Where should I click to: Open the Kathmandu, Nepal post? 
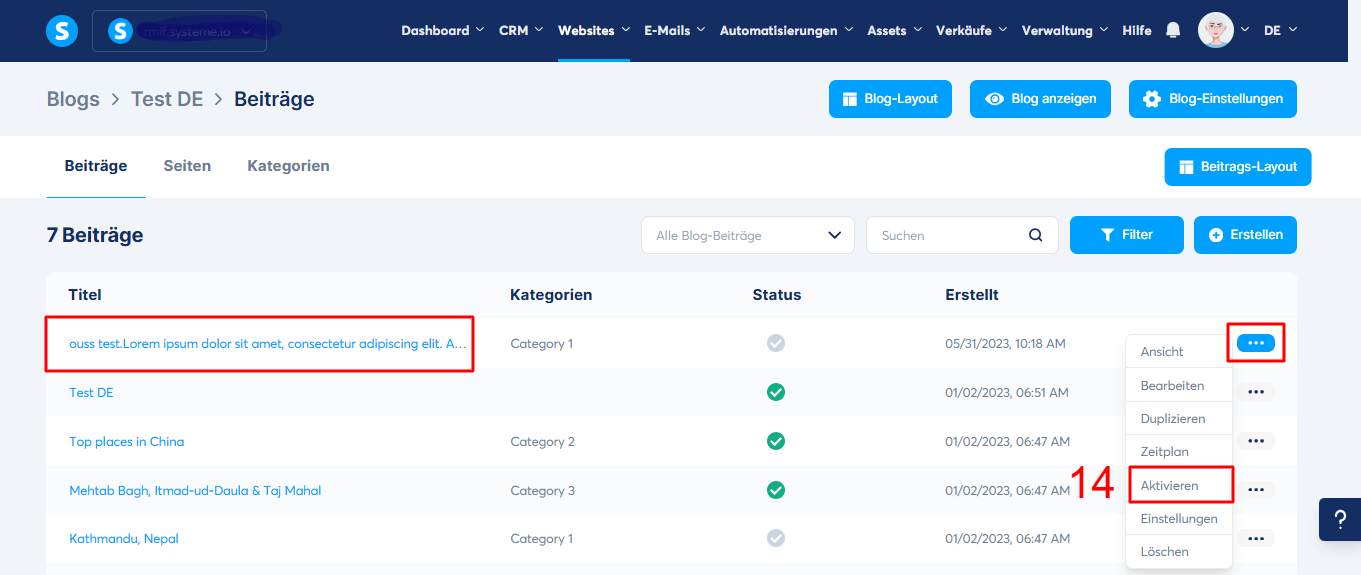[x=124, y=538]
